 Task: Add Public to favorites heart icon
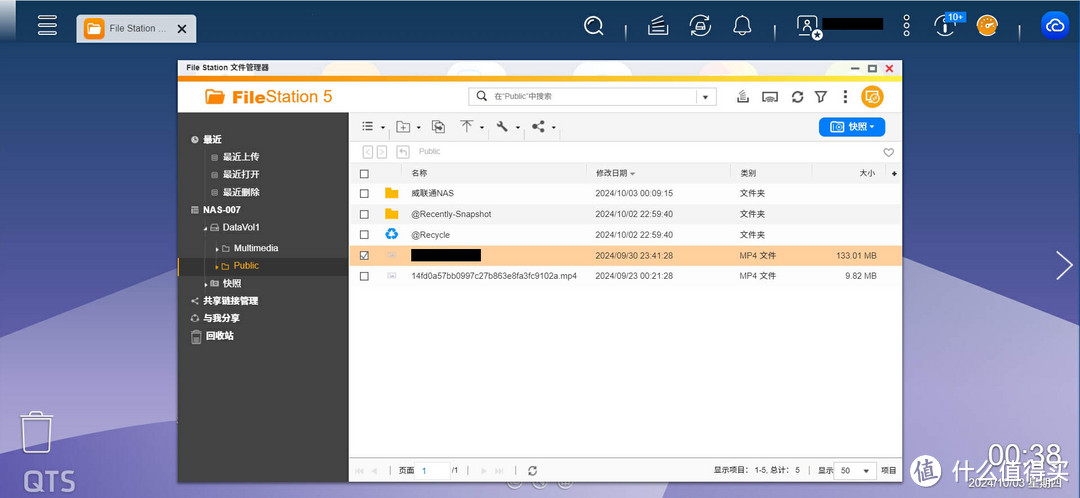coord(889,152)
